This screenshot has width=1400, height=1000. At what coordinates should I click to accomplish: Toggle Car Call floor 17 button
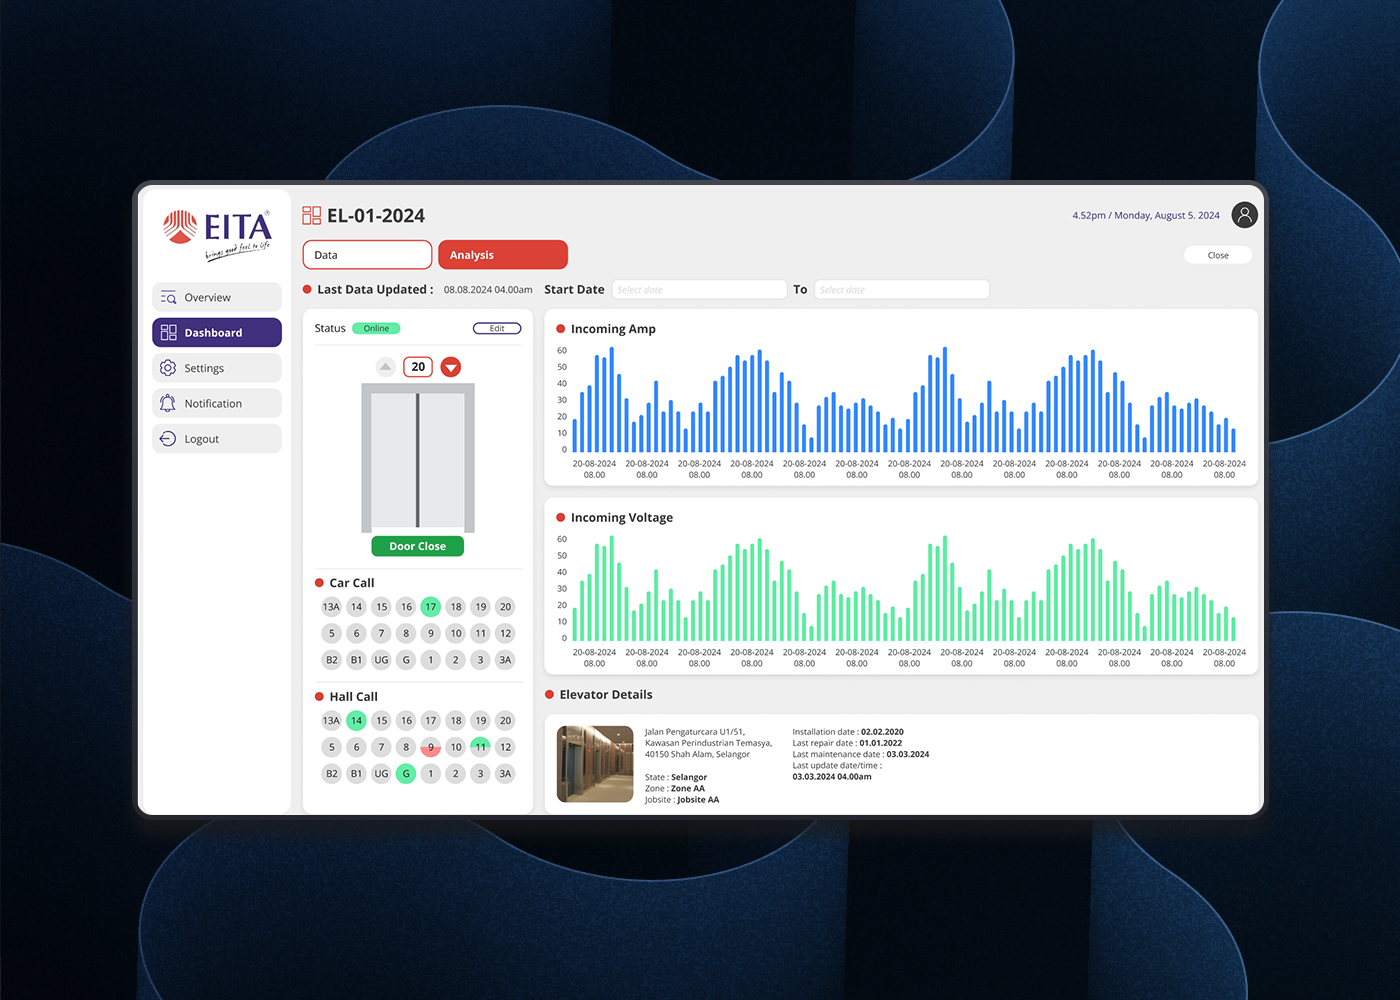(x=430, y=607)
